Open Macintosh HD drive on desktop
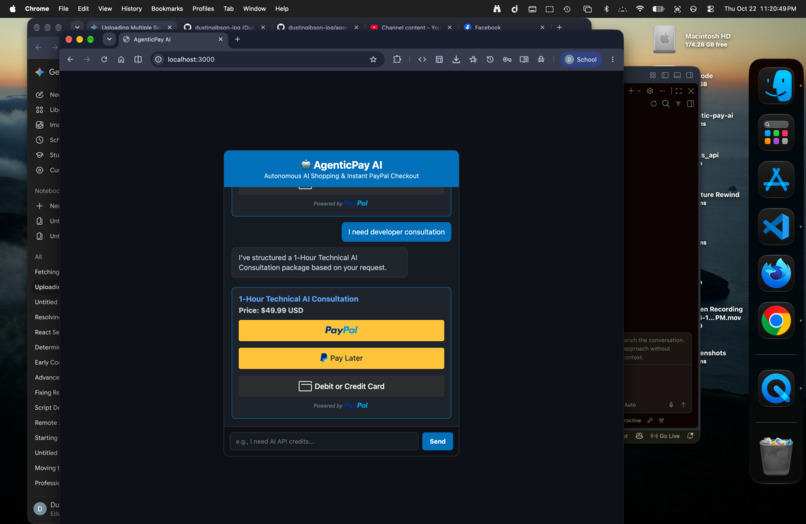Screen dimensions: 806x524 (664, 39)
